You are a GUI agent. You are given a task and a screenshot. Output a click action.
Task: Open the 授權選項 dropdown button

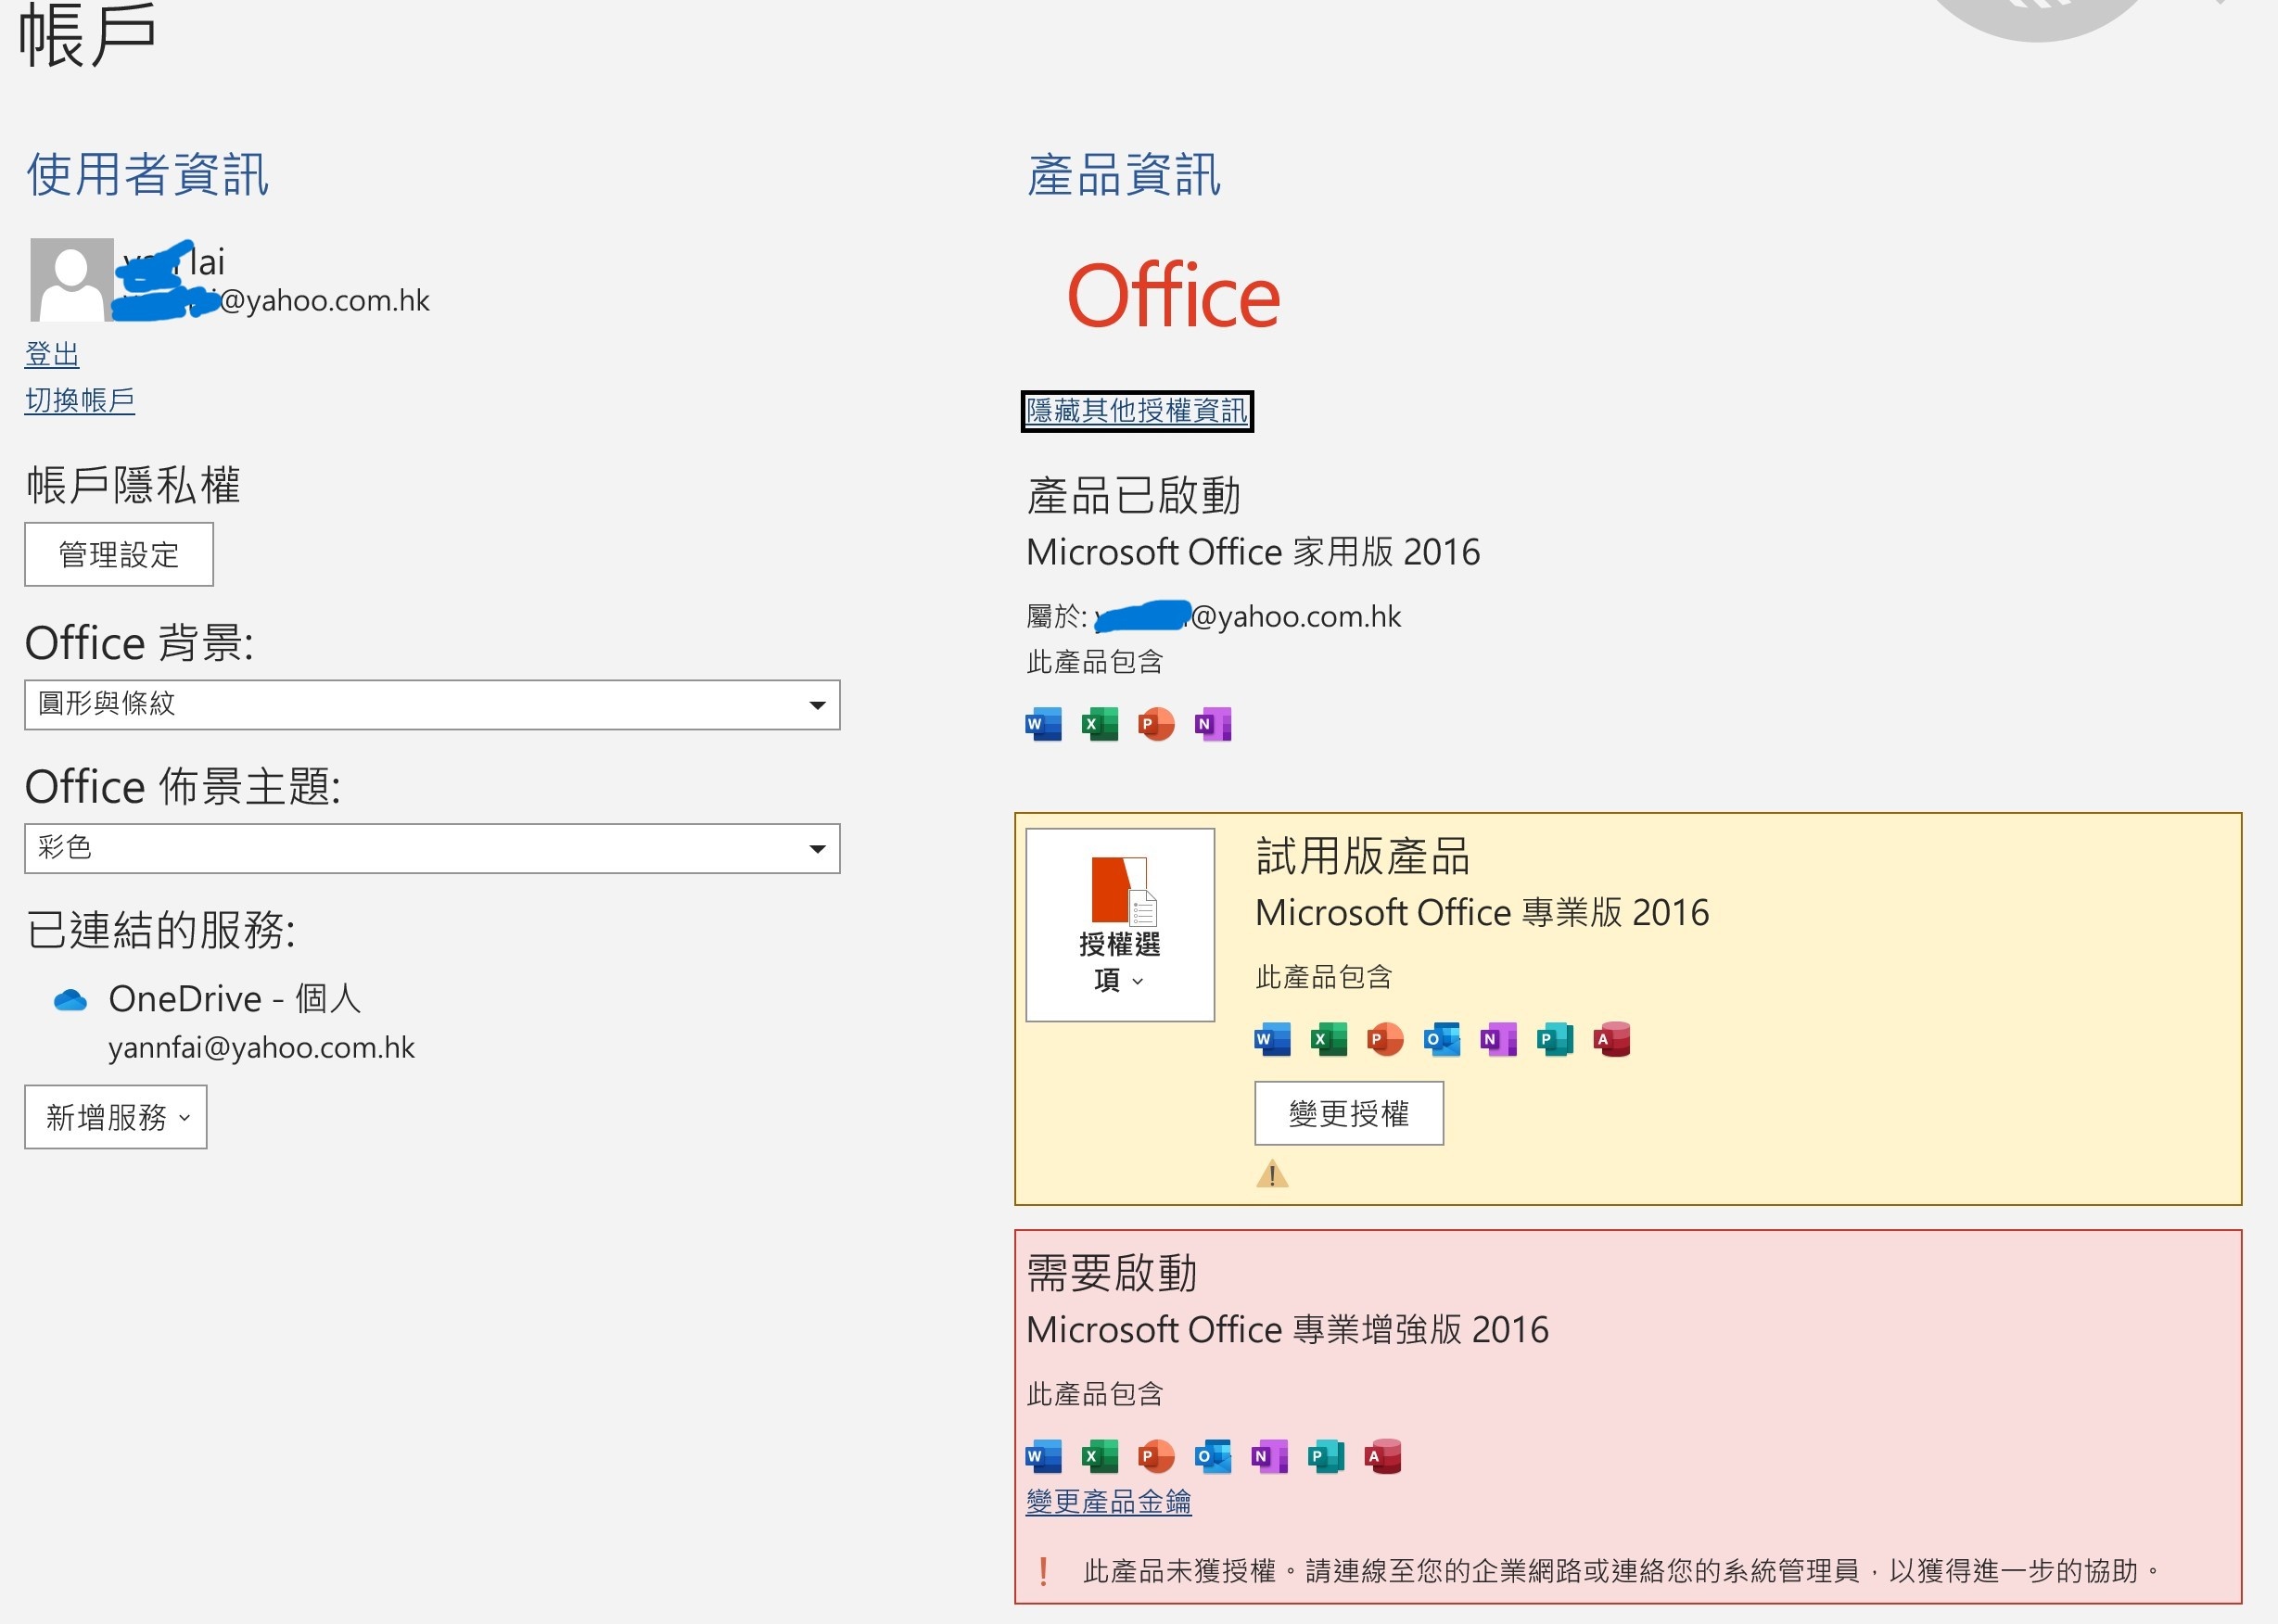click(1120, 925)
